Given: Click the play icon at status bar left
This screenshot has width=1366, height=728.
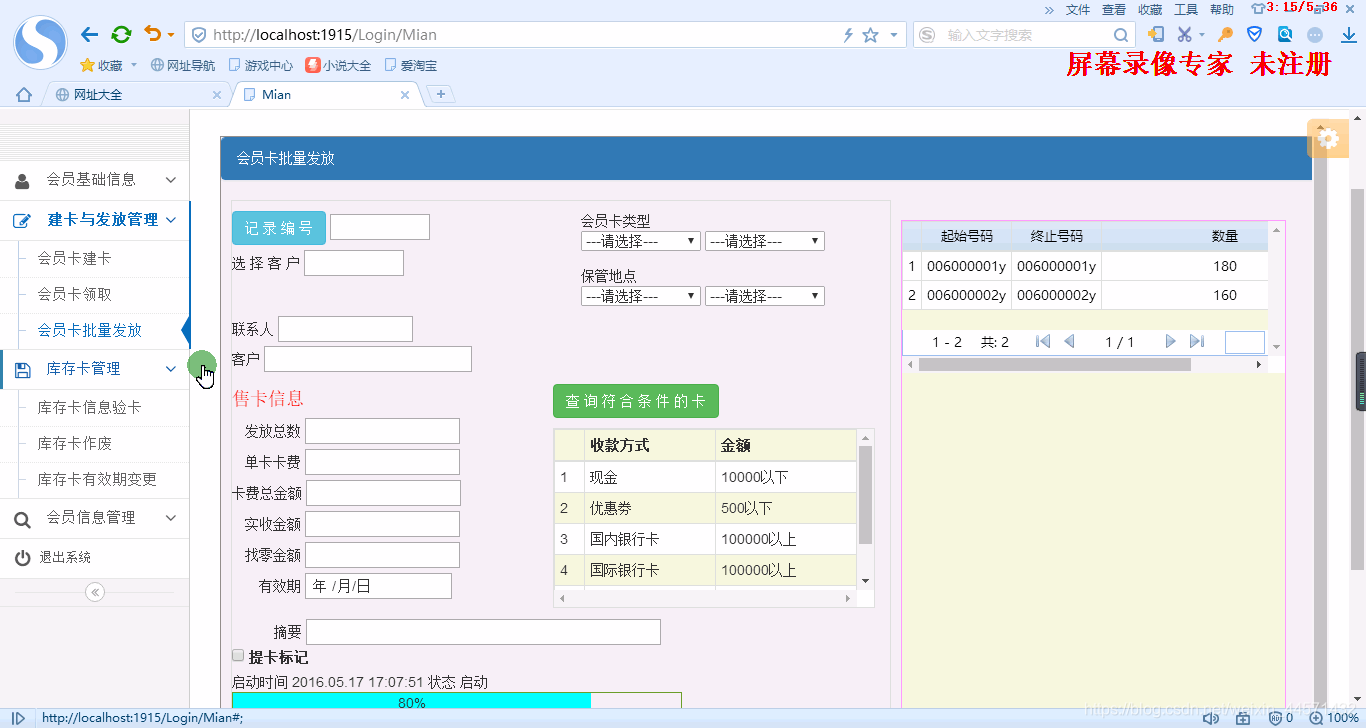Looking at the screenshot, I should pyautogui.click(x=19, y=718).
